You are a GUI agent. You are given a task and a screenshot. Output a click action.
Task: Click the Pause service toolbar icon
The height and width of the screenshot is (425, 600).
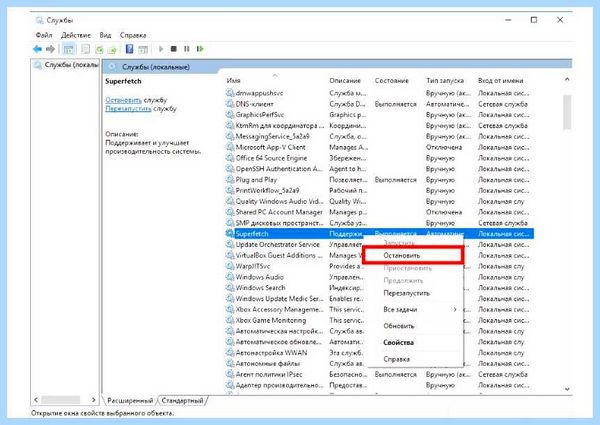pyautogui.click(x=186, y=49)
